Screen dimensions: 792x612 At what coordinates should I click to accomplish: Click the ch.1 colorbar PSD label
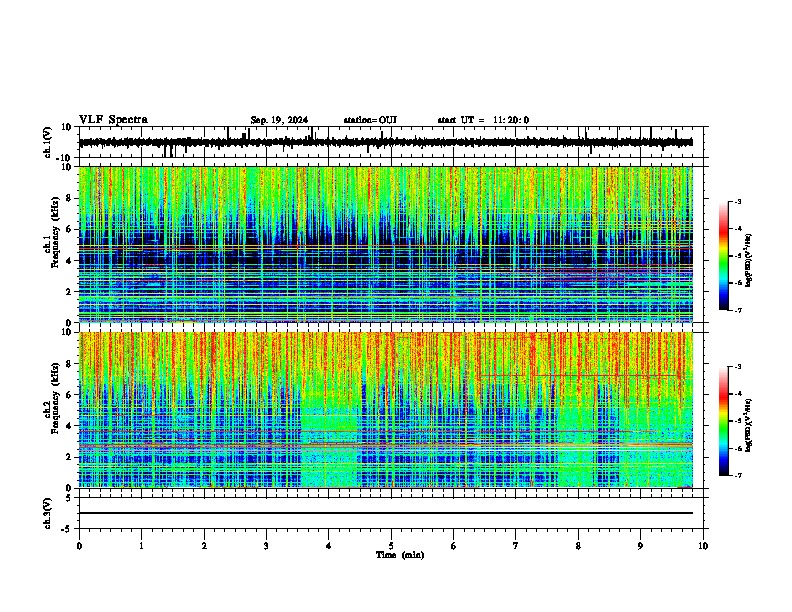749,260
